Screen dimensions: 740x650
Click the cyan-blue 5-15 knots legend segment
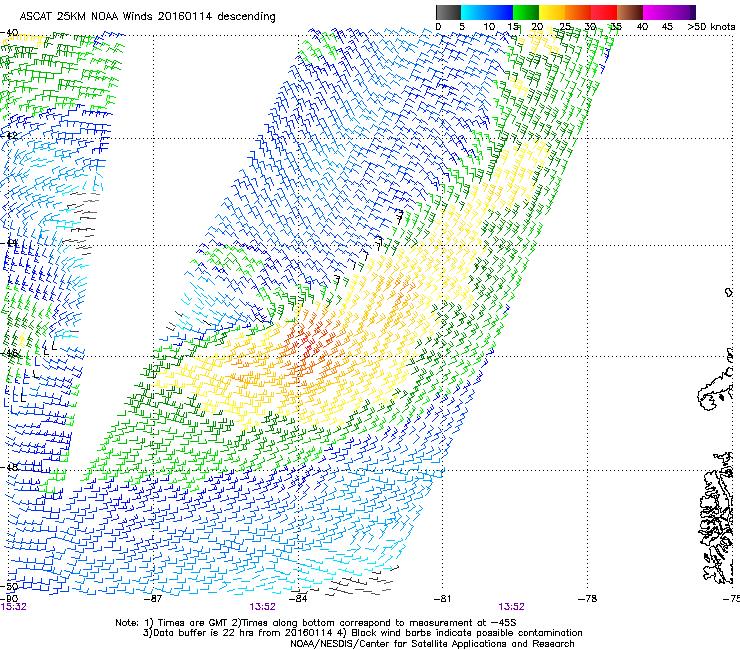(487, 12)
